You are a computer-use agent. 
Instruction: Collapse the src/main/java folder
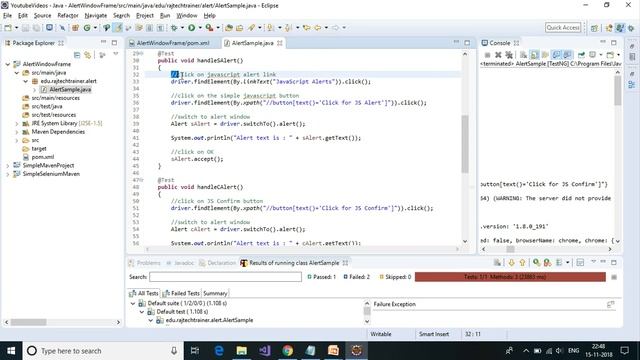click(x=17, y=73)
